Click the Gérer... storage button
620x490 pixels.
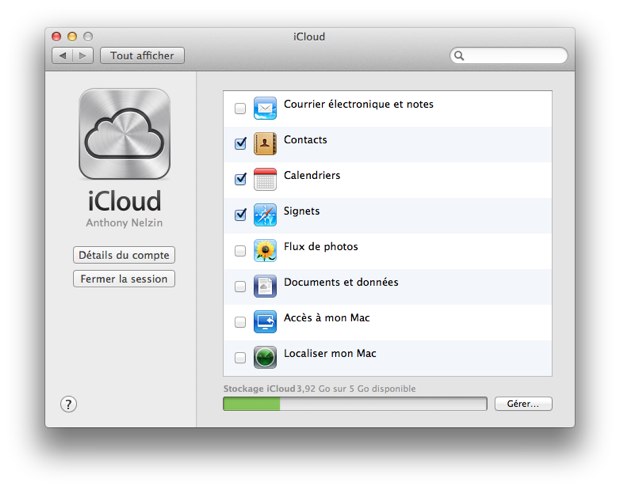pyautogui.click(x=523, y=404)
